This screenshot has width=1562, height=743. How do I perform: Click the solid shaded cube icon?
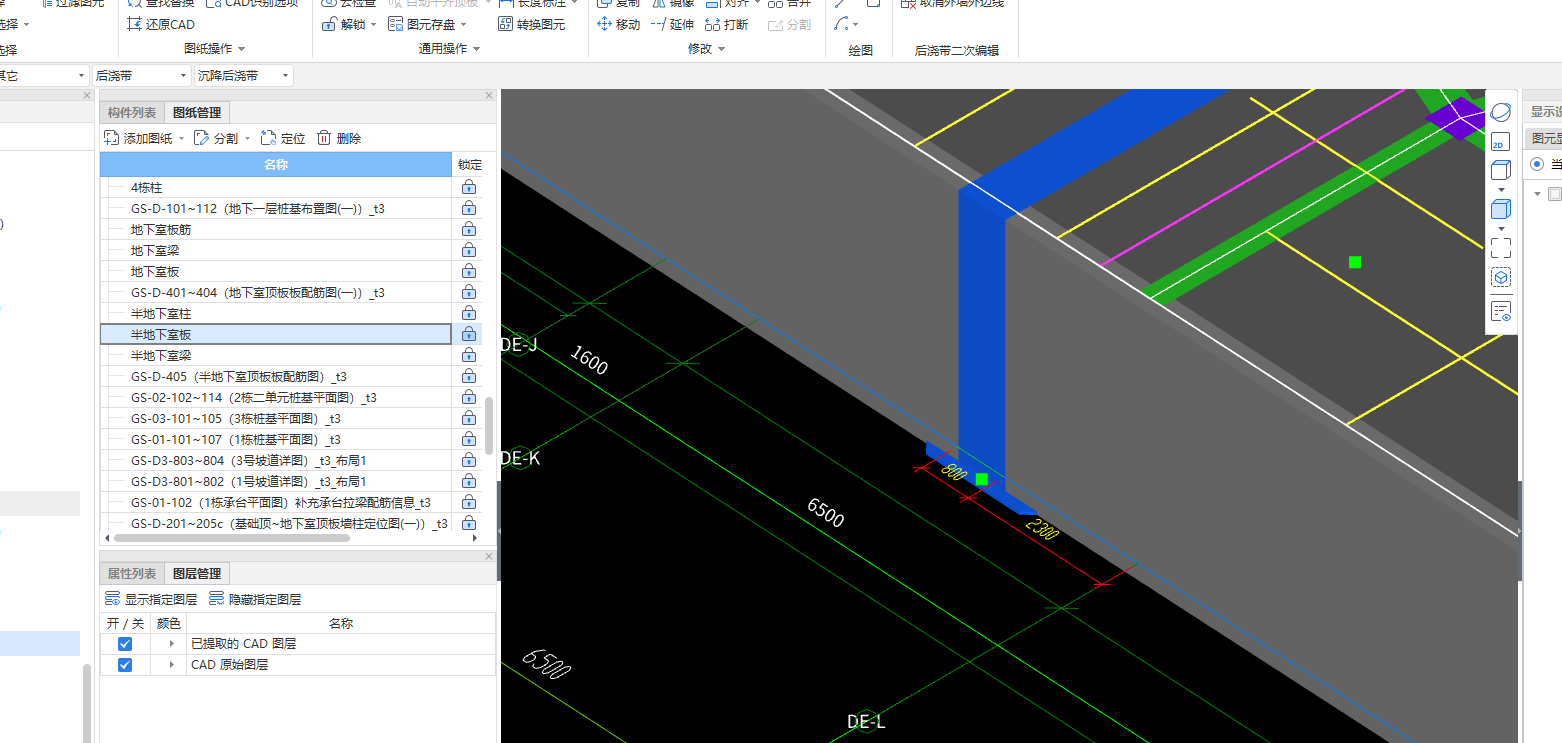click(1500, 209)
